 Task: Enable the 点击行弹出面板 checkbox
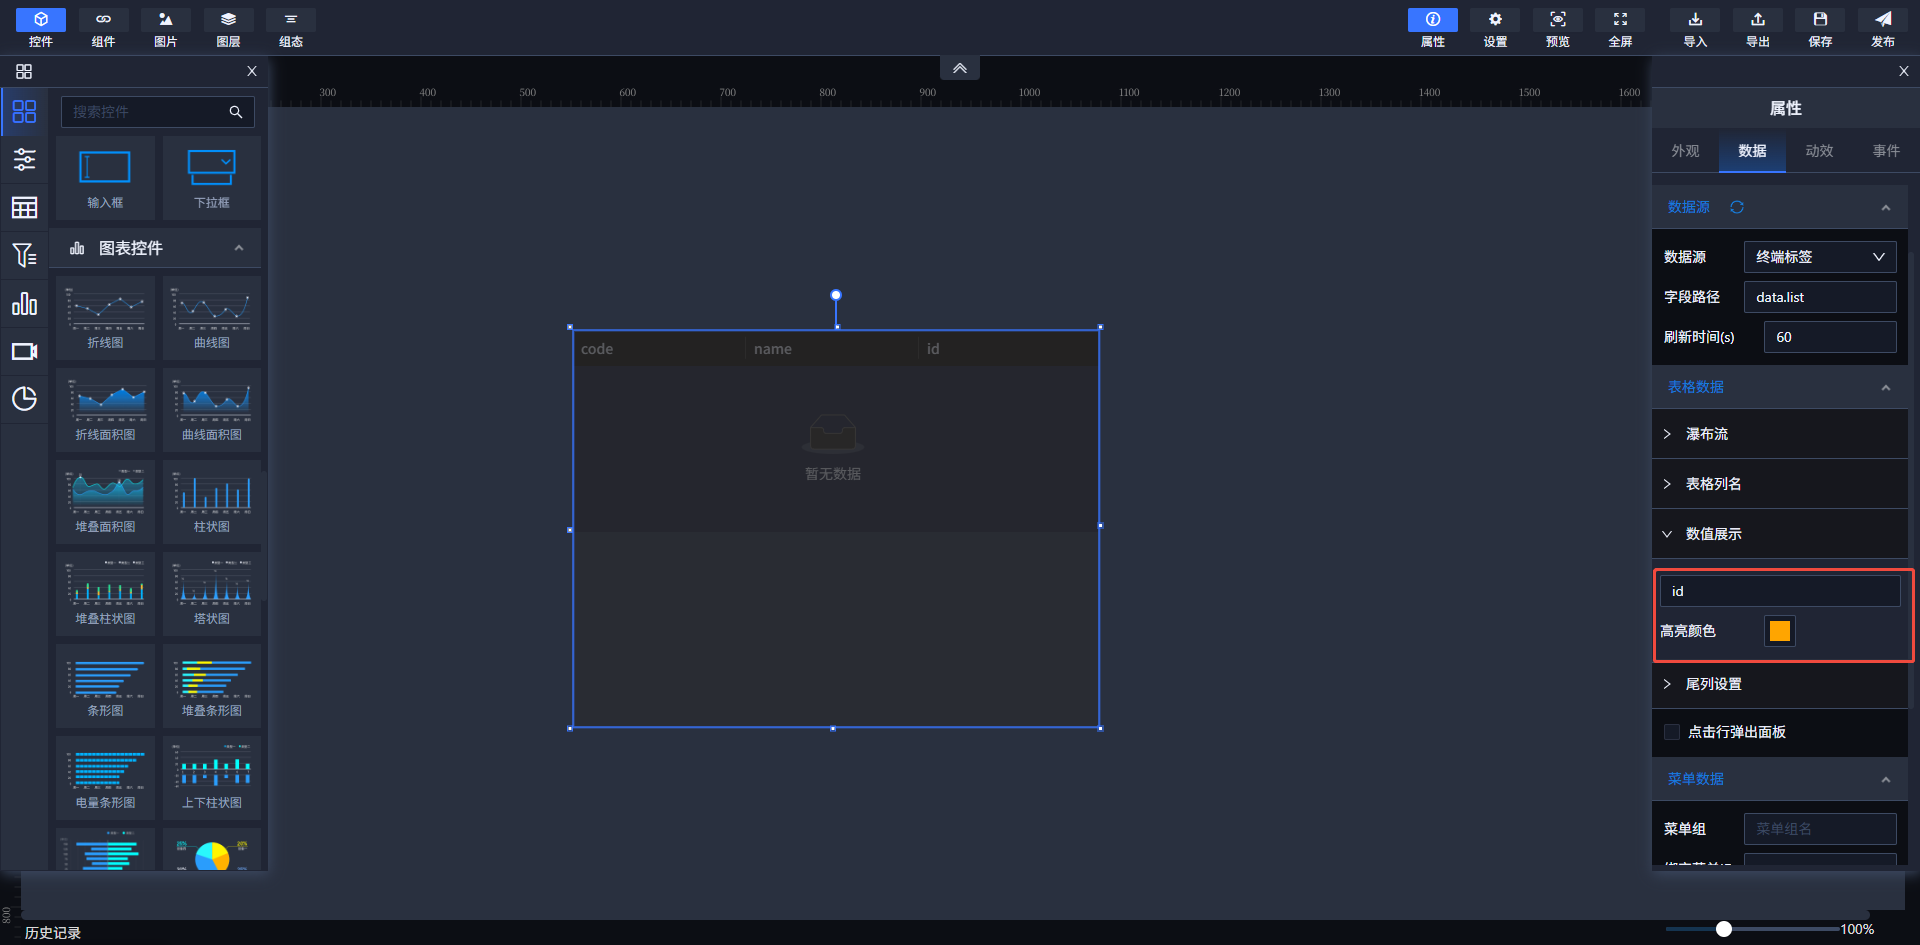(x=1671, y=732)
